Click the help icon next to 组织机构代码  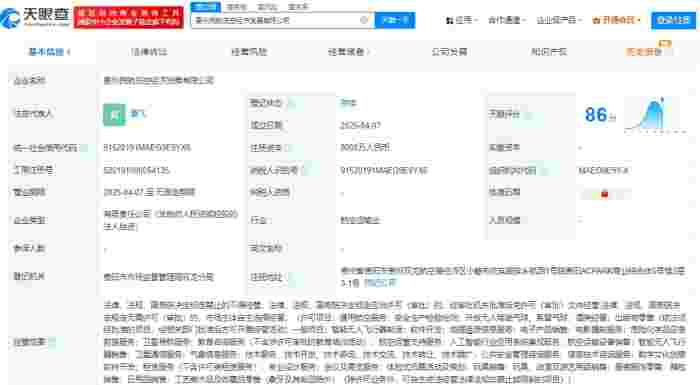click(x=543, y=171)
